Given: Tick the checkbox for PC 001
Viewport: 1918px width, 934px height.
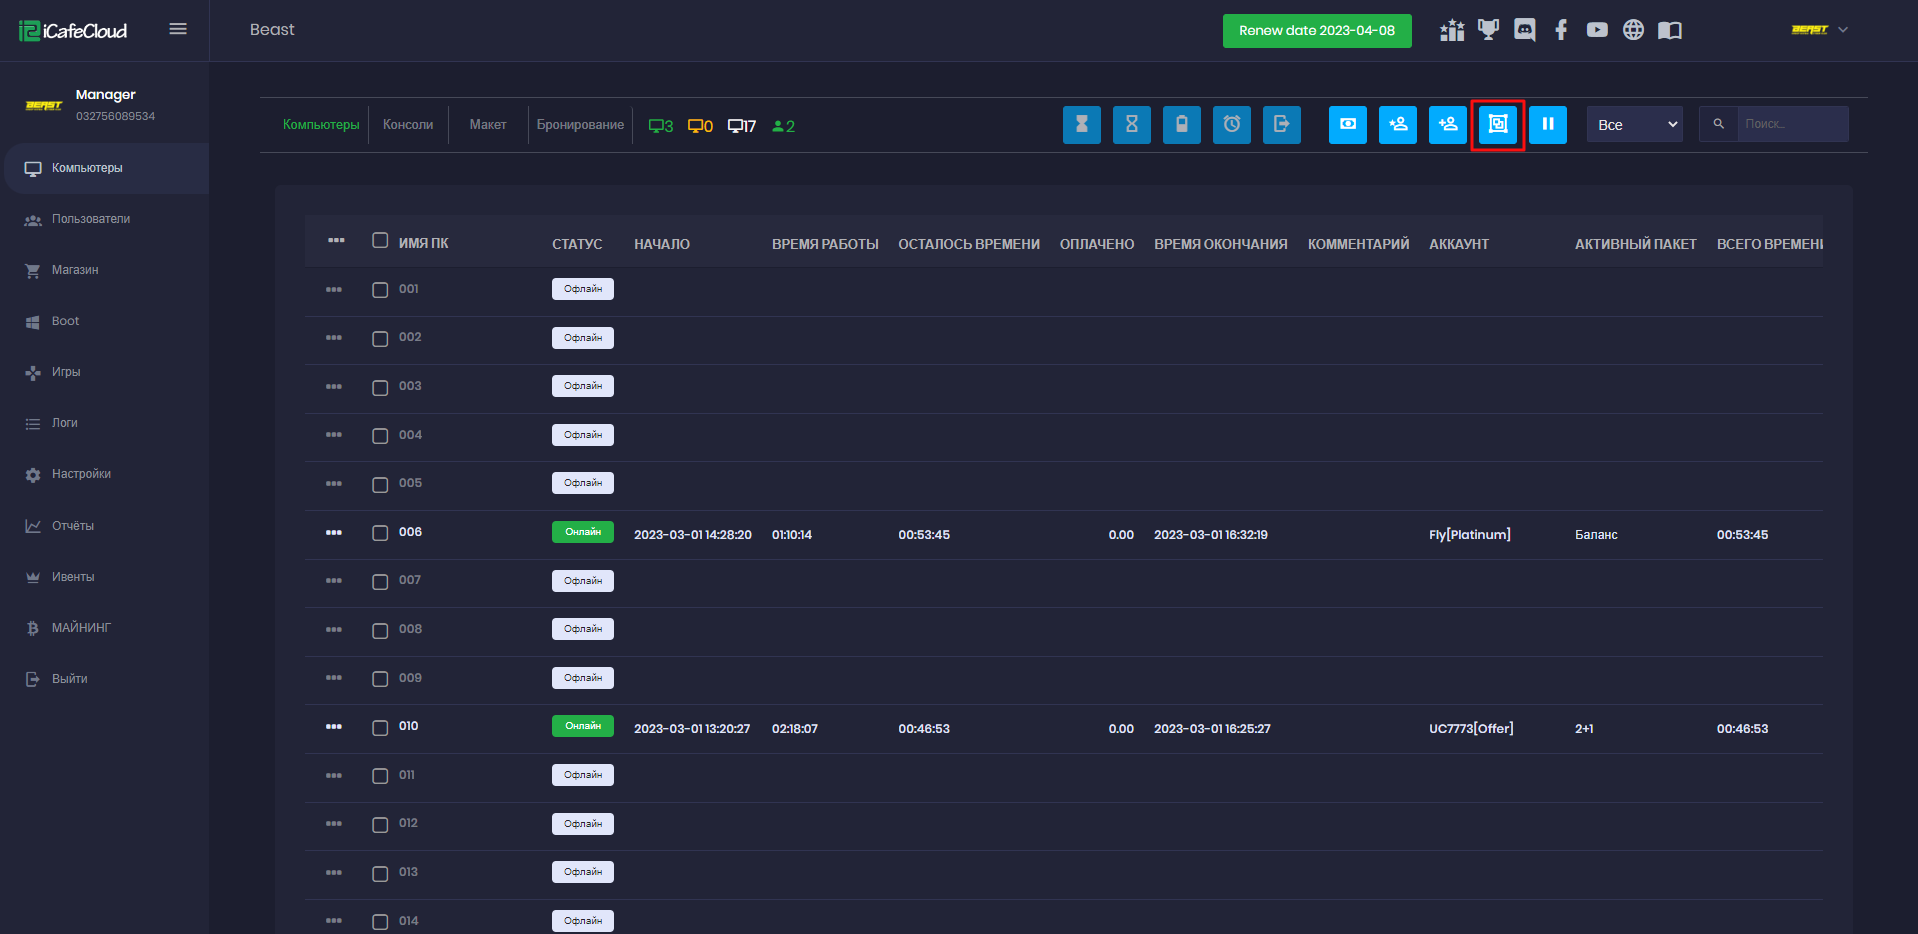Looking at the screenshot, I should pos(380,290).
